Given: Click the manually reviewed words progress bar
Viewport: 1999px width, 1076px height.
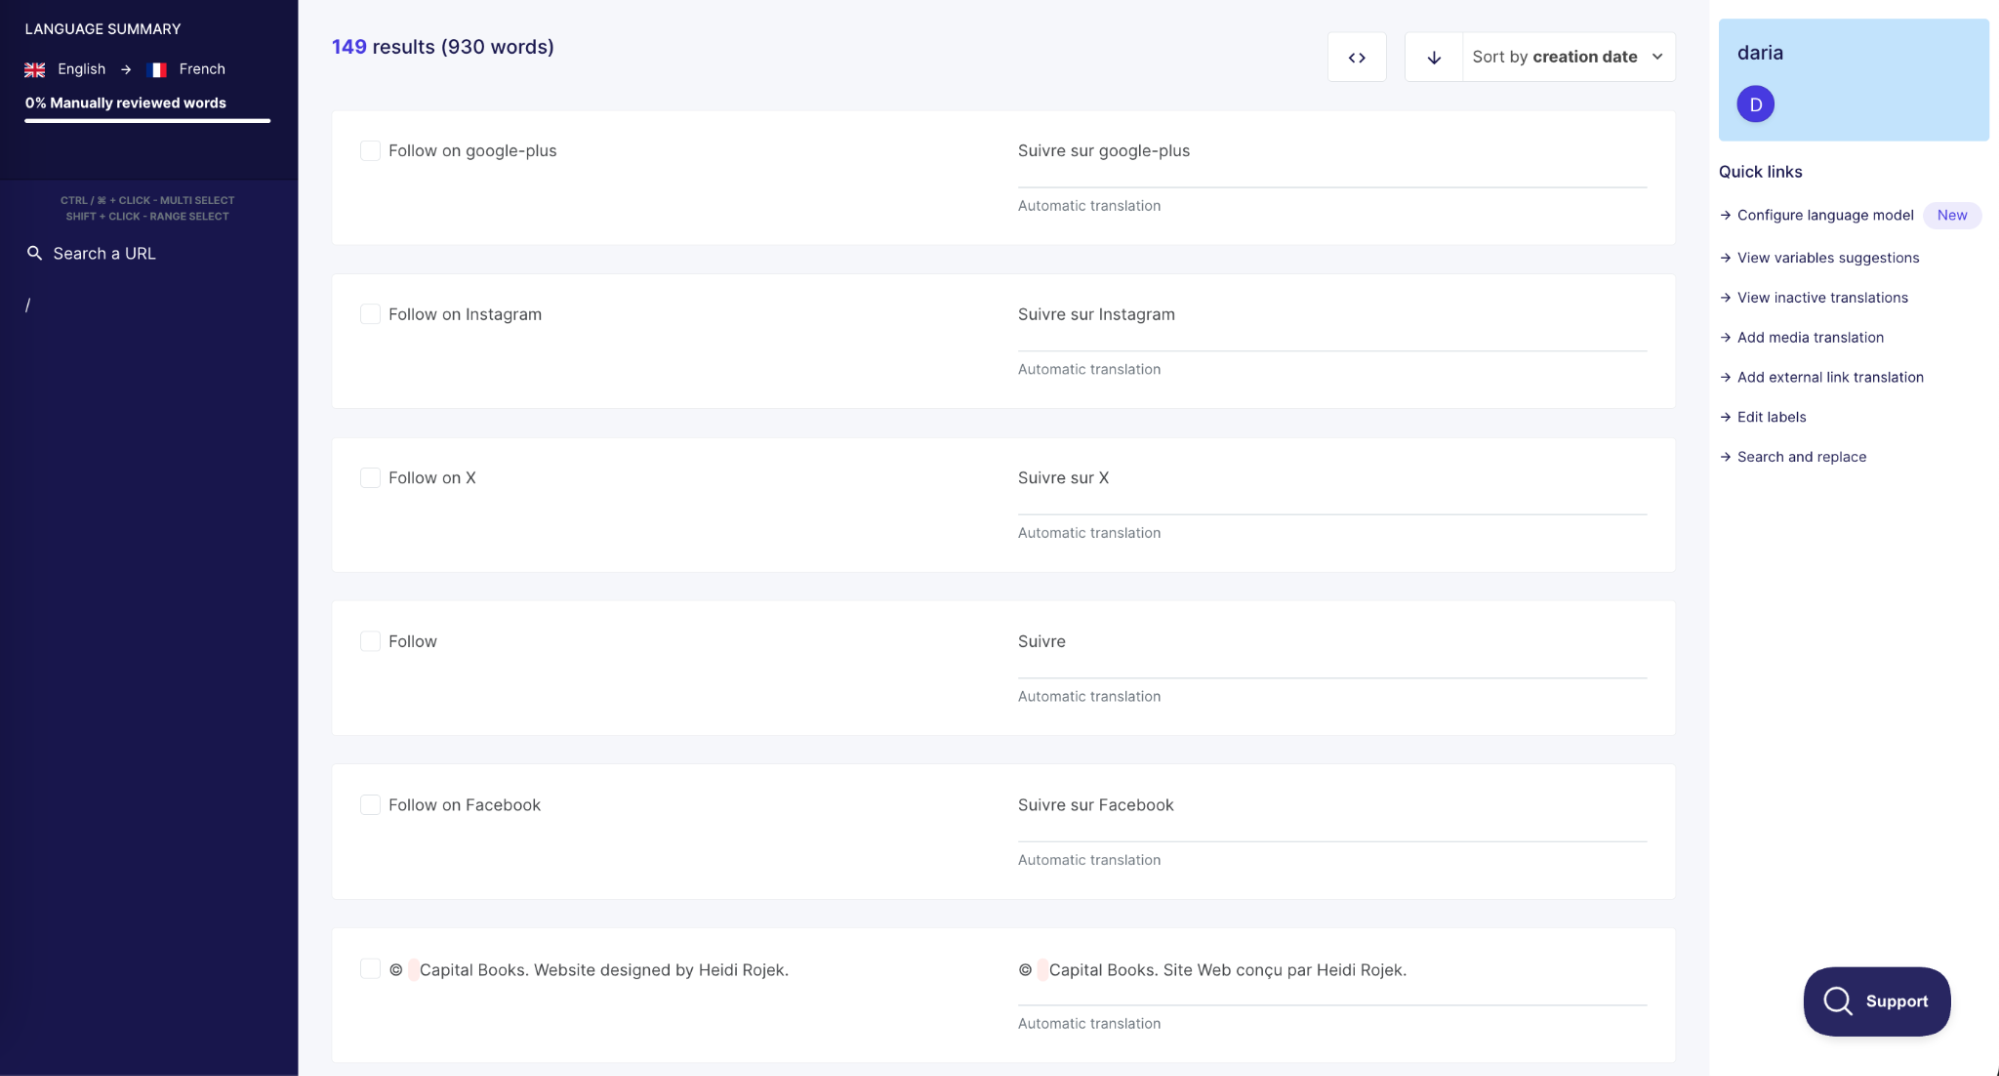Looking at the screenshot, I should click(147, 121).
